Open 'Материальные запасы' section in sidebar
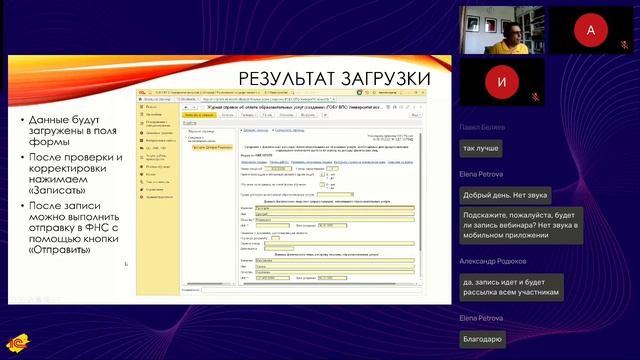The image size is (640, 360). pos(160,140)
